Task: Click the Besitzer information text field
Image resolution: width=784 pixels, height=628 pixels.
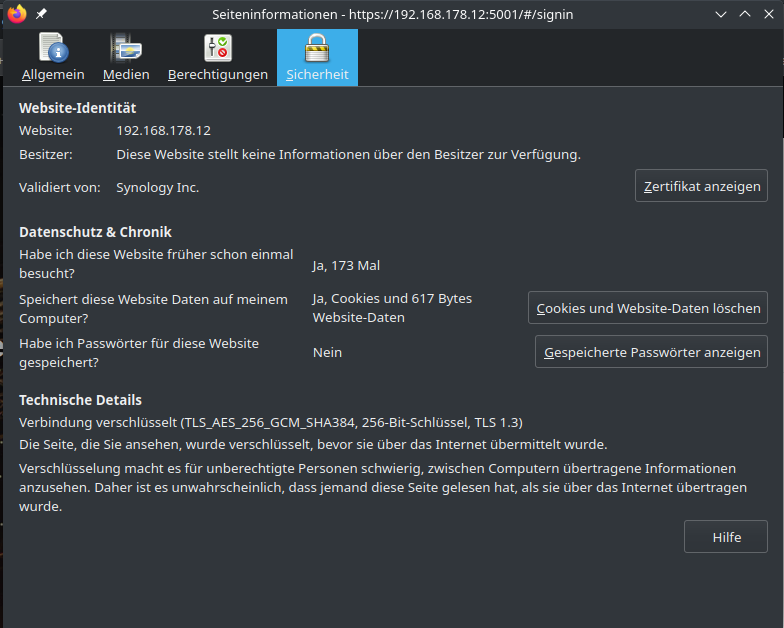Action: pos(348,155)
